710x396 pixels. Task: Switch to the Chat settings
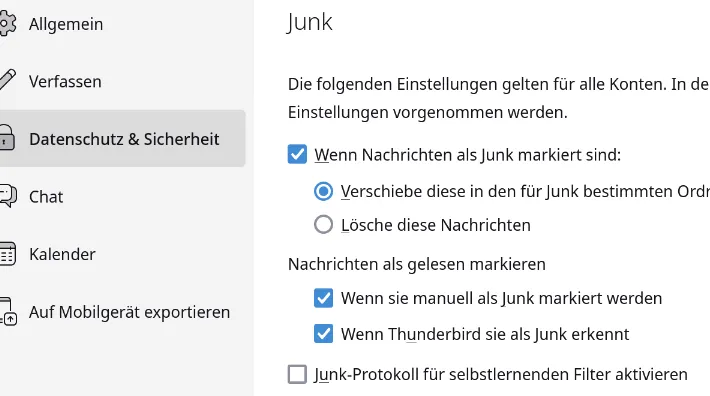tap(122, 196)
